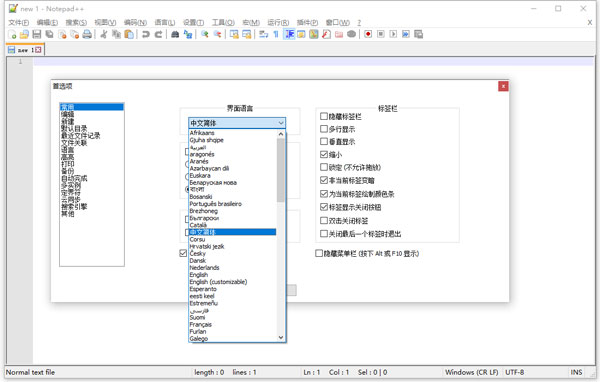
Task: Click the Save Recorded Macro icon
Action: click(419, 34)
